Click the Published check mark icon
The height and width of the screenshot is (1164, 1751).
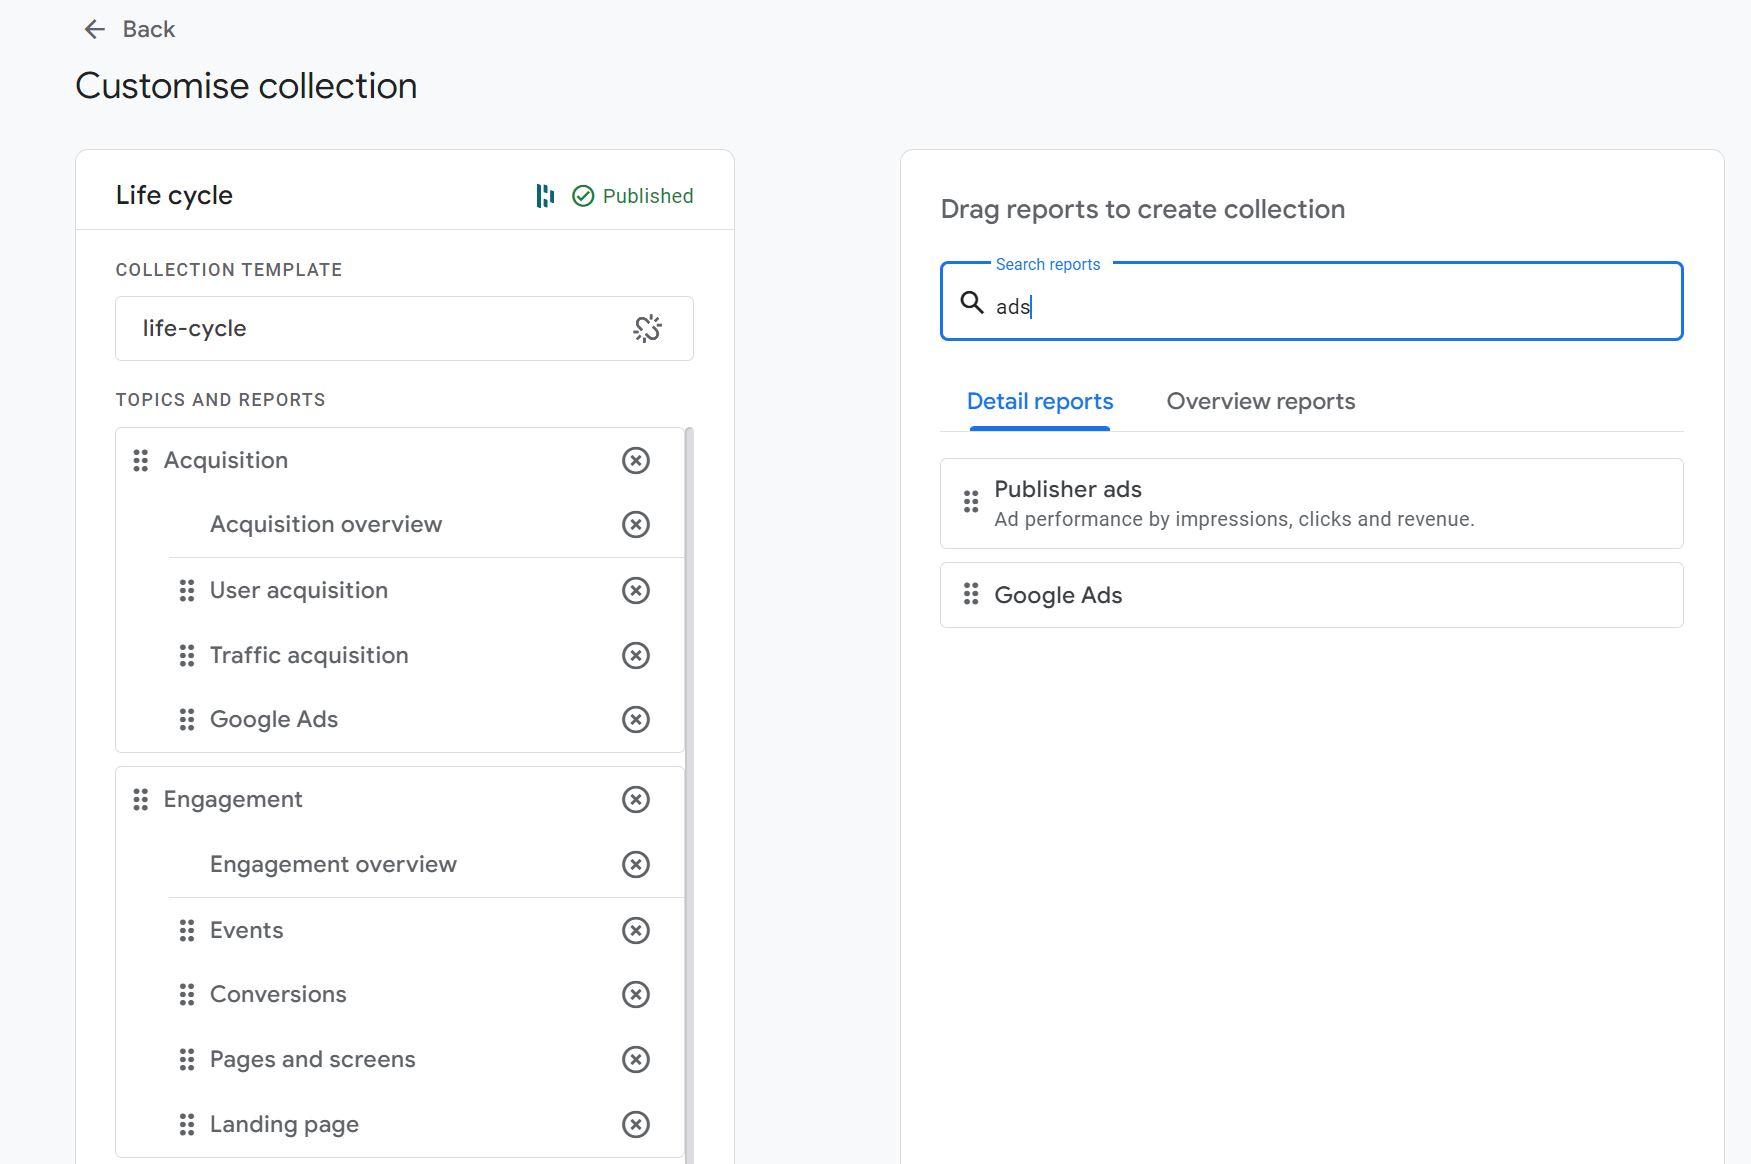point(583,196)
